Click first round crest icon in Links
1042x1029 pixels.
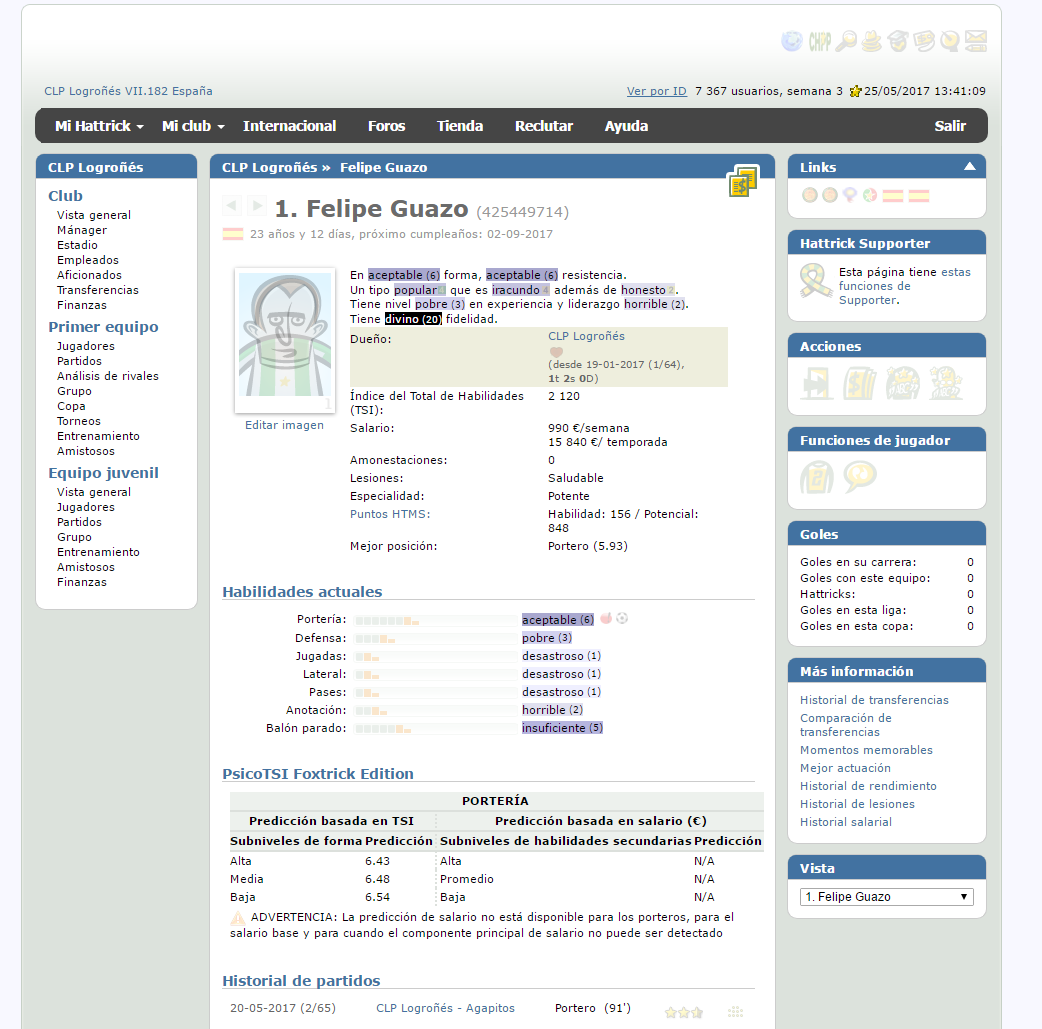(809, 195)
